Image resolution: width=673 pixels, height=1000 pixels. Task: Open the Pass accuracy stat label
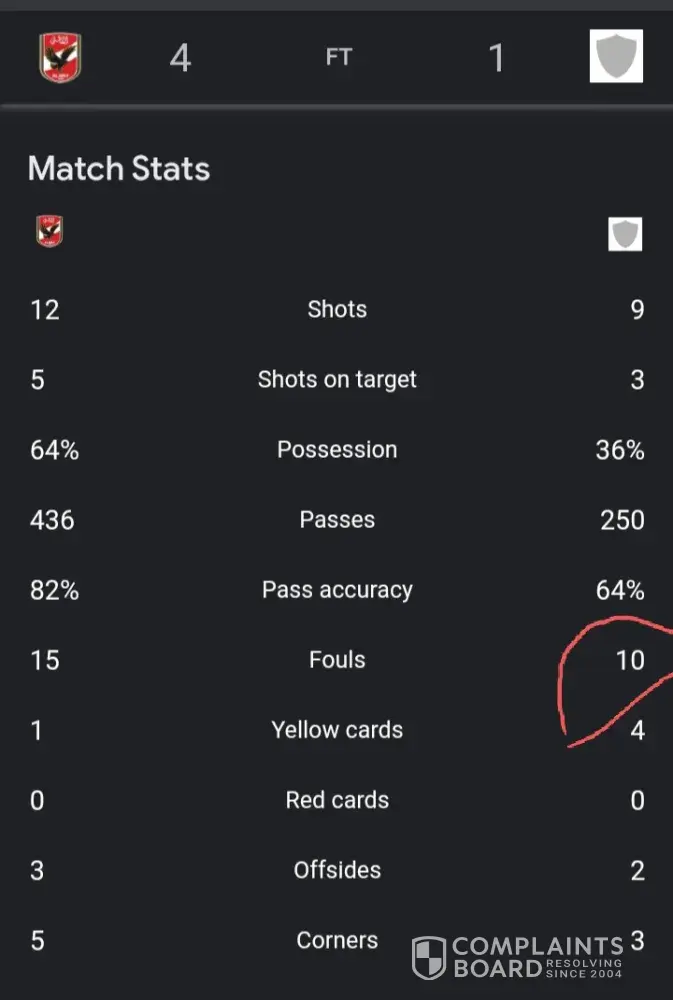(337, 590)
